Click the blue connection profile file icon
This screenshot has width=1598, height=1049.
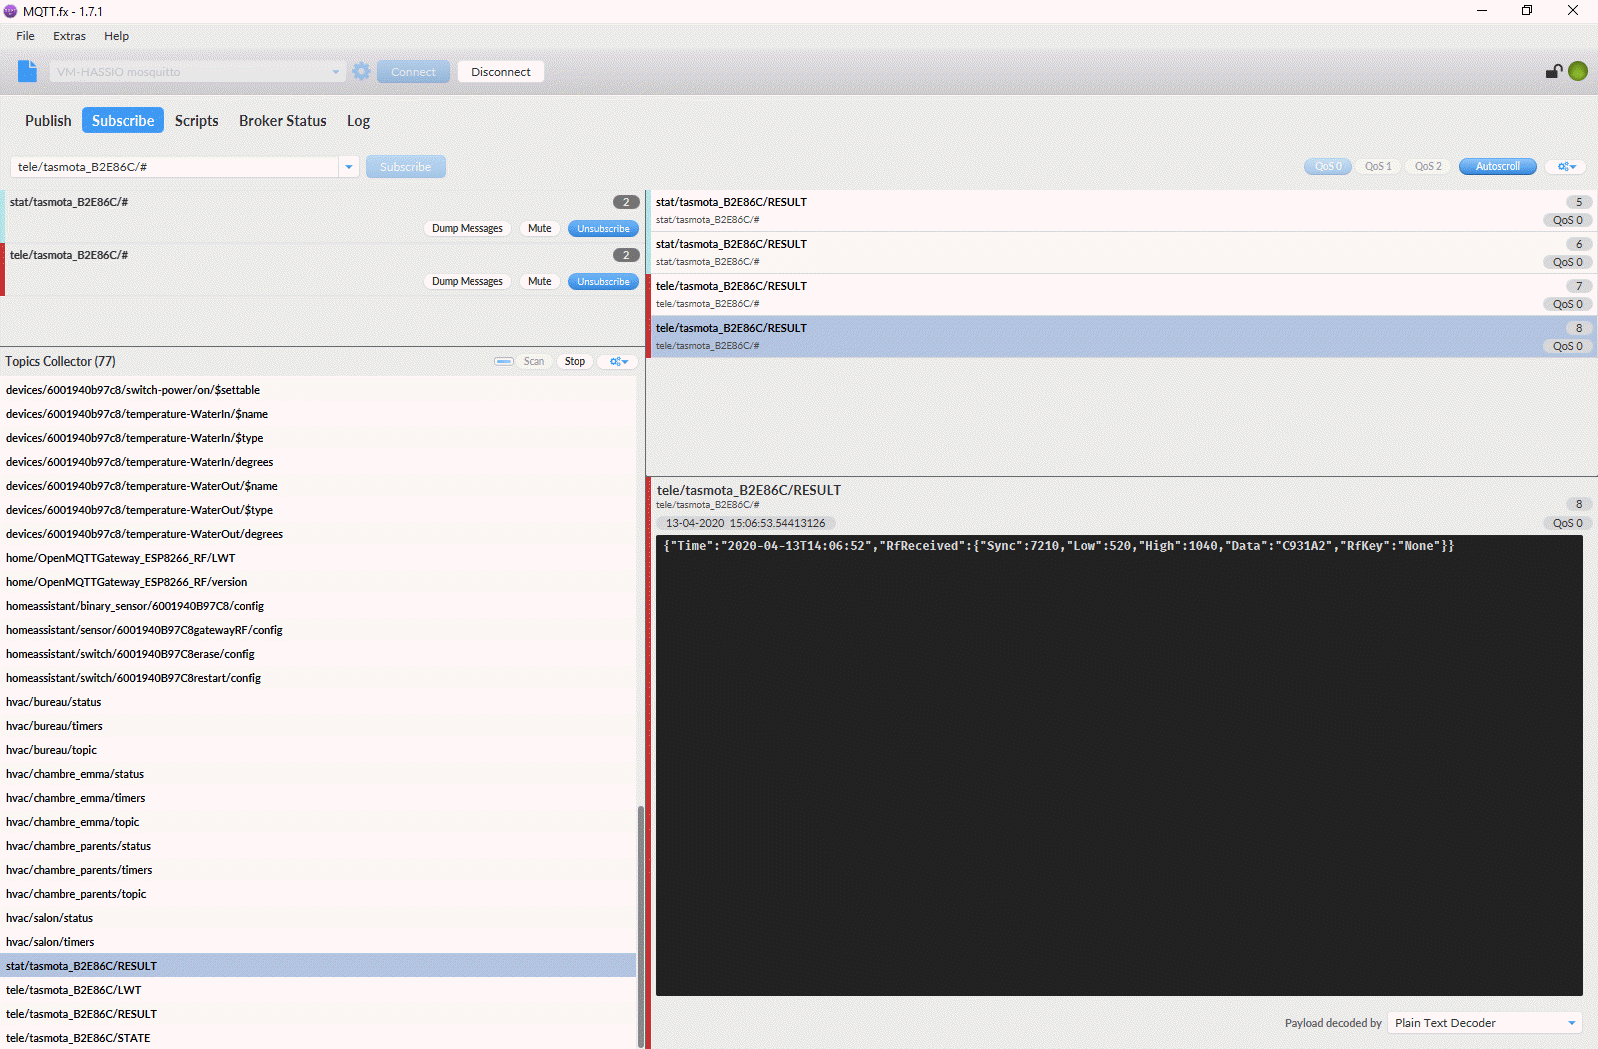[x=27, y=71]
